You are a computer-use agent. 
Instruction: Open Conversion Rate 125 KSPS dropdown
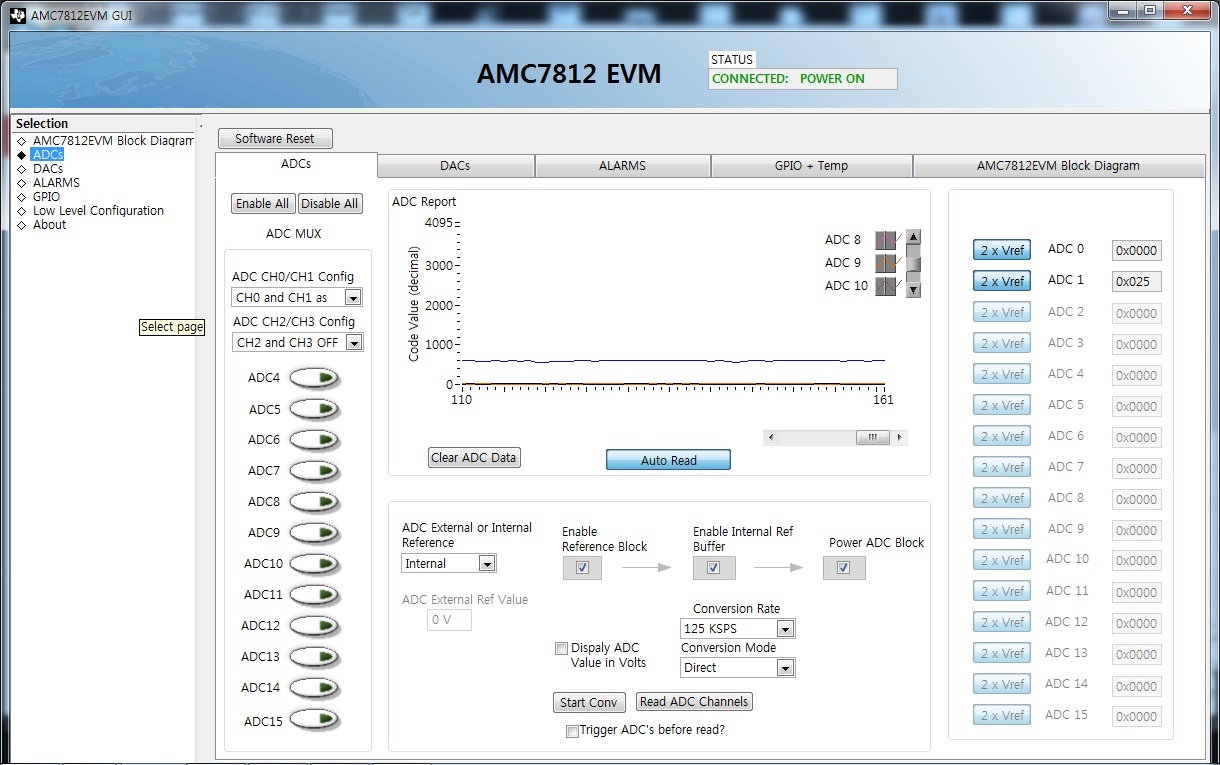pyautogui.click(x=785, y=629)
